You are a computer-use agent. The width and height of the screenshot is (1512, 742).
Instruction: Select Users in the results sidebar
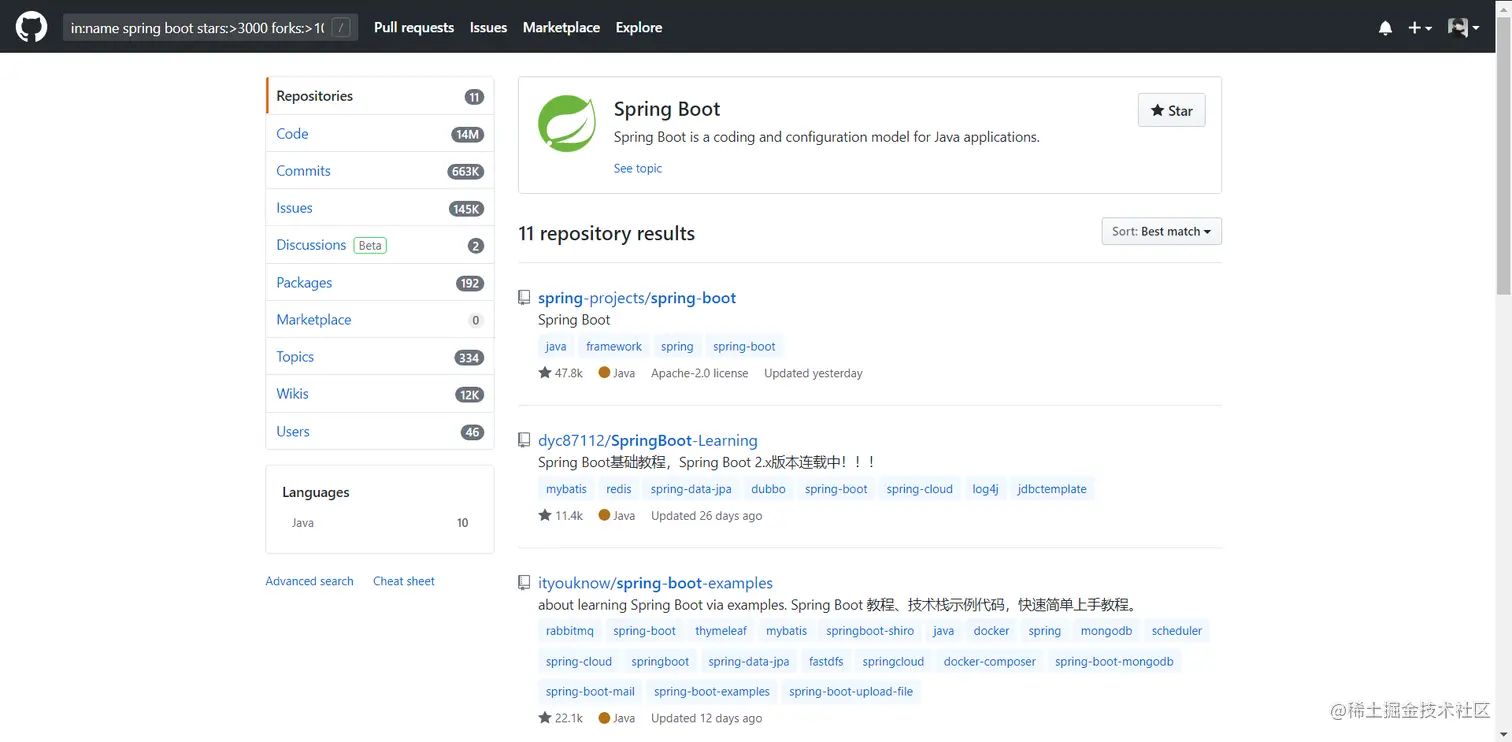[x=380, y=431]
